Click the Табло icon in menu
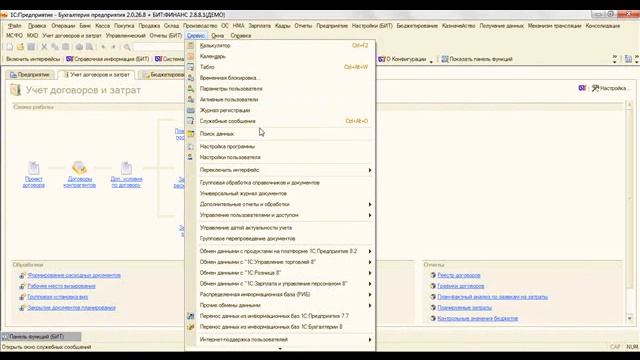The width and height of the screenshot is (640, 360). pyautogui.click(x=191, y=67)
